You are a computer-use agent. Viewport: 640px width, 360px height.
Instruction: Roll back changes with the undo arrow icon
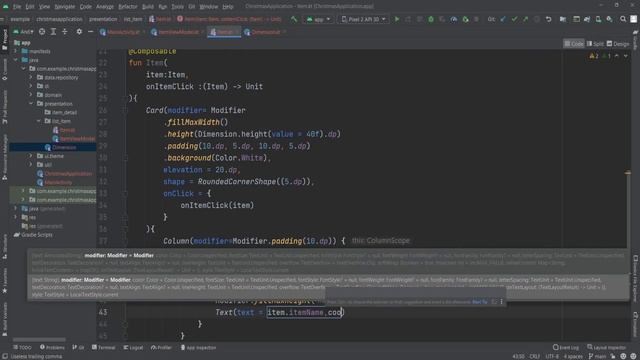549,19
